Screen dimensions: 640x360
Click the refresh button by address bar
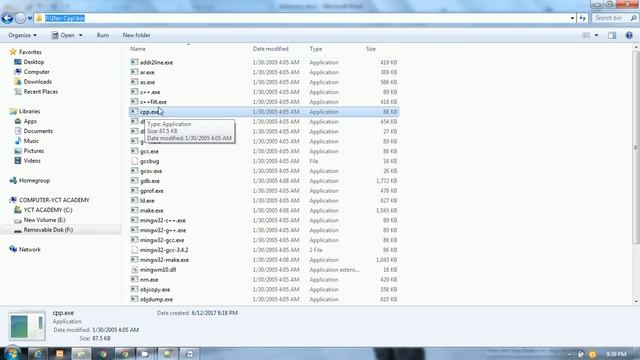(582, 18)
